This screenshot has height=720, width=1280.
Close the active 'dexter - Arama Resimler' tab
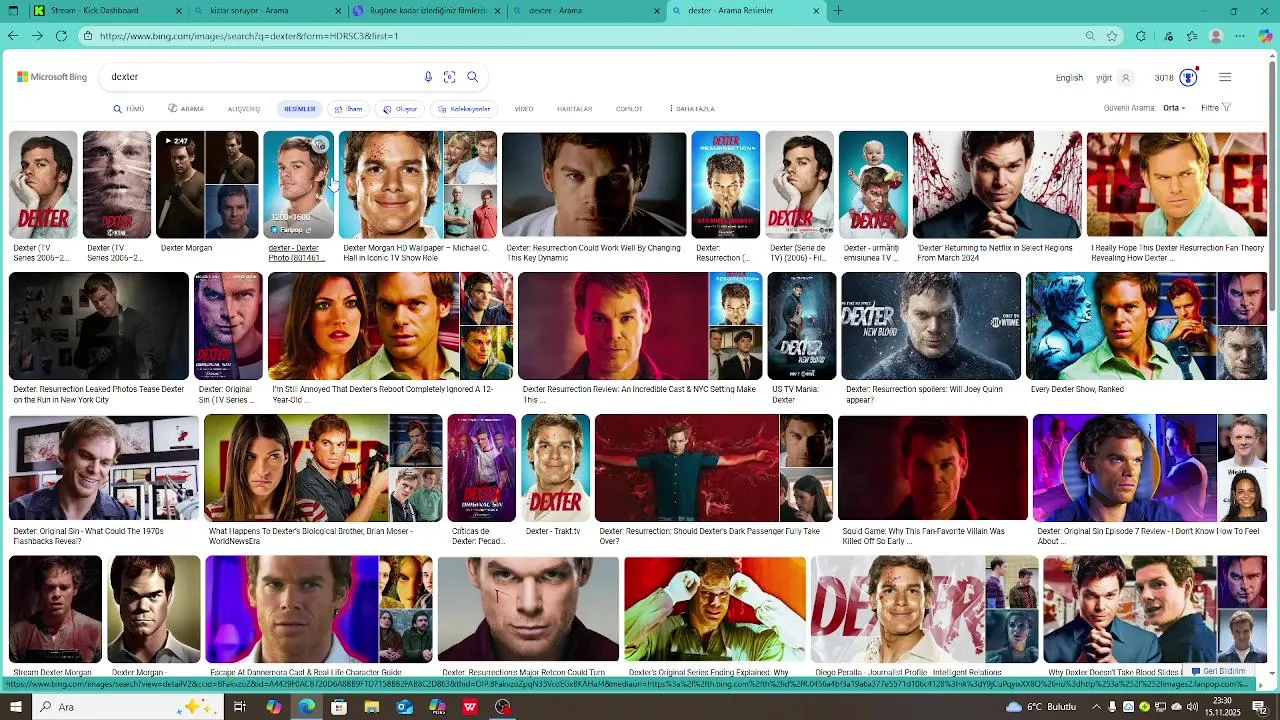(817, 11)
